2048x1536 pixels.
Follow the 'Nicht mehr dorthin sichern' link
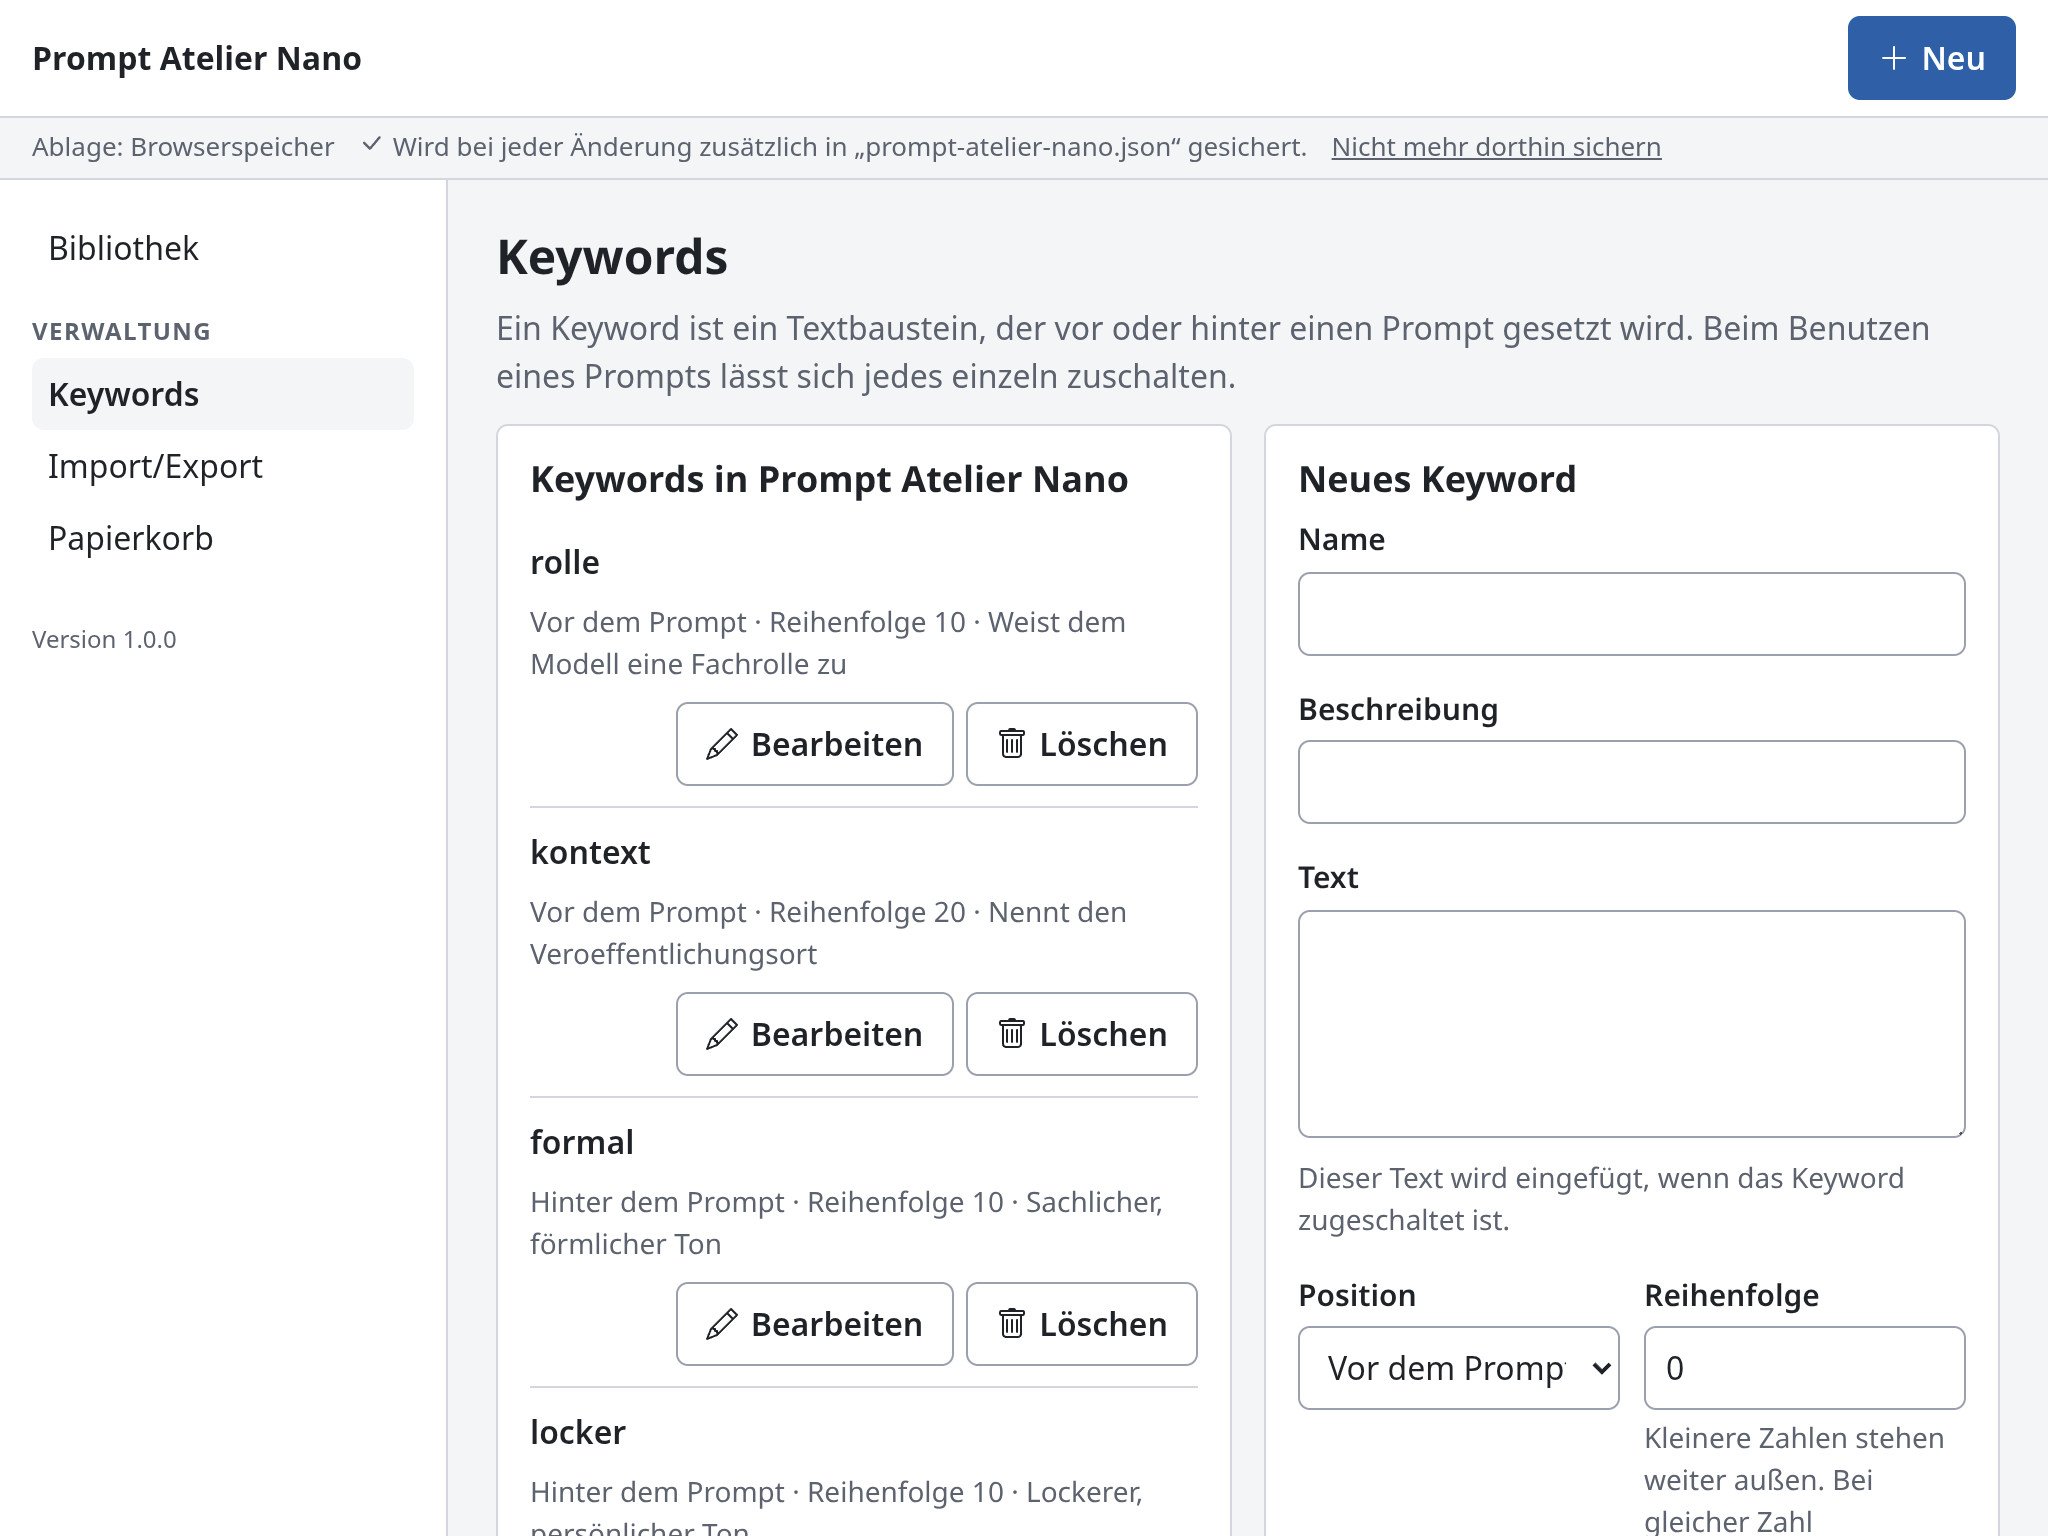pos(1496,147)
